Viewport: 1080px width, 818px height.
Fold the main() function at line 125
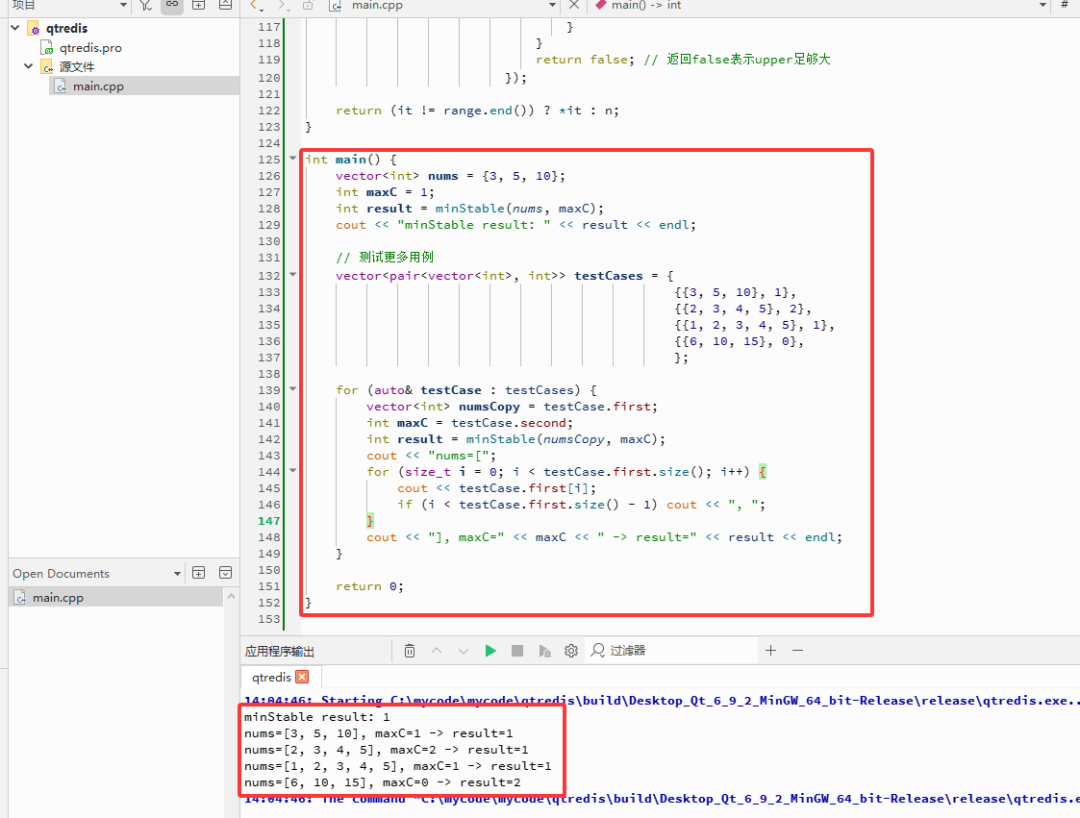click(293, 158)
